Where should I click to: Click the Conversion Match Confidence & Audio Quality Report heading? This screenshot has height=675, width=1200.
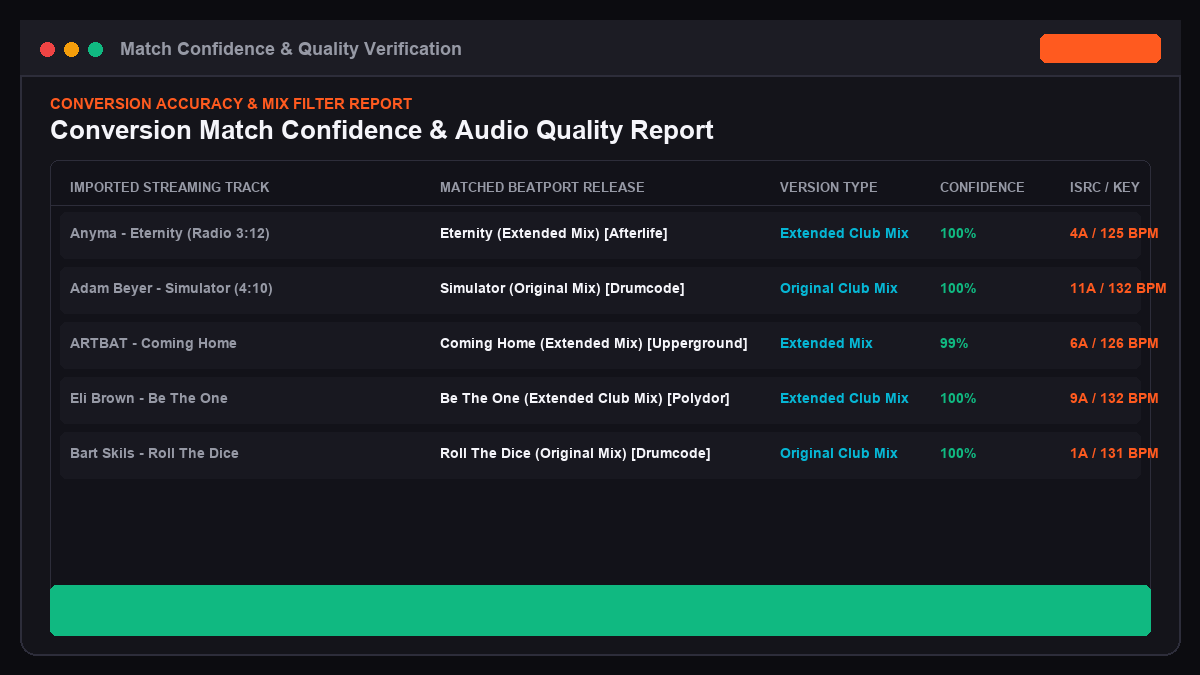point(382,130)
